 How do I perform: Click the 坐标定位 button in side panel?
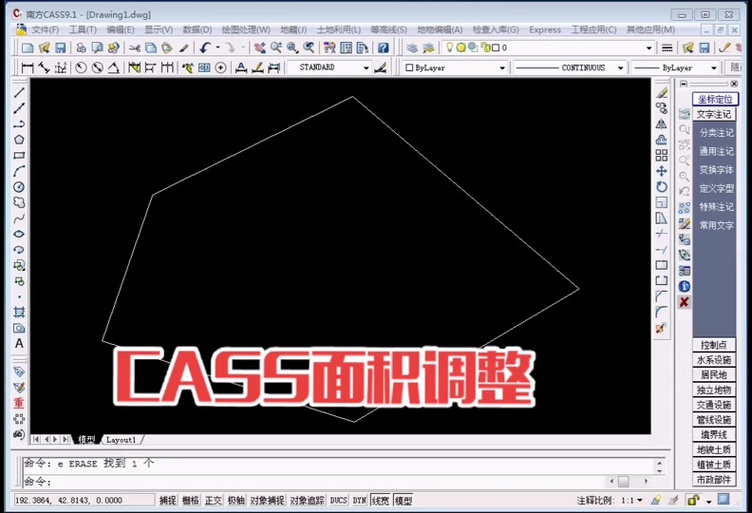715,99
